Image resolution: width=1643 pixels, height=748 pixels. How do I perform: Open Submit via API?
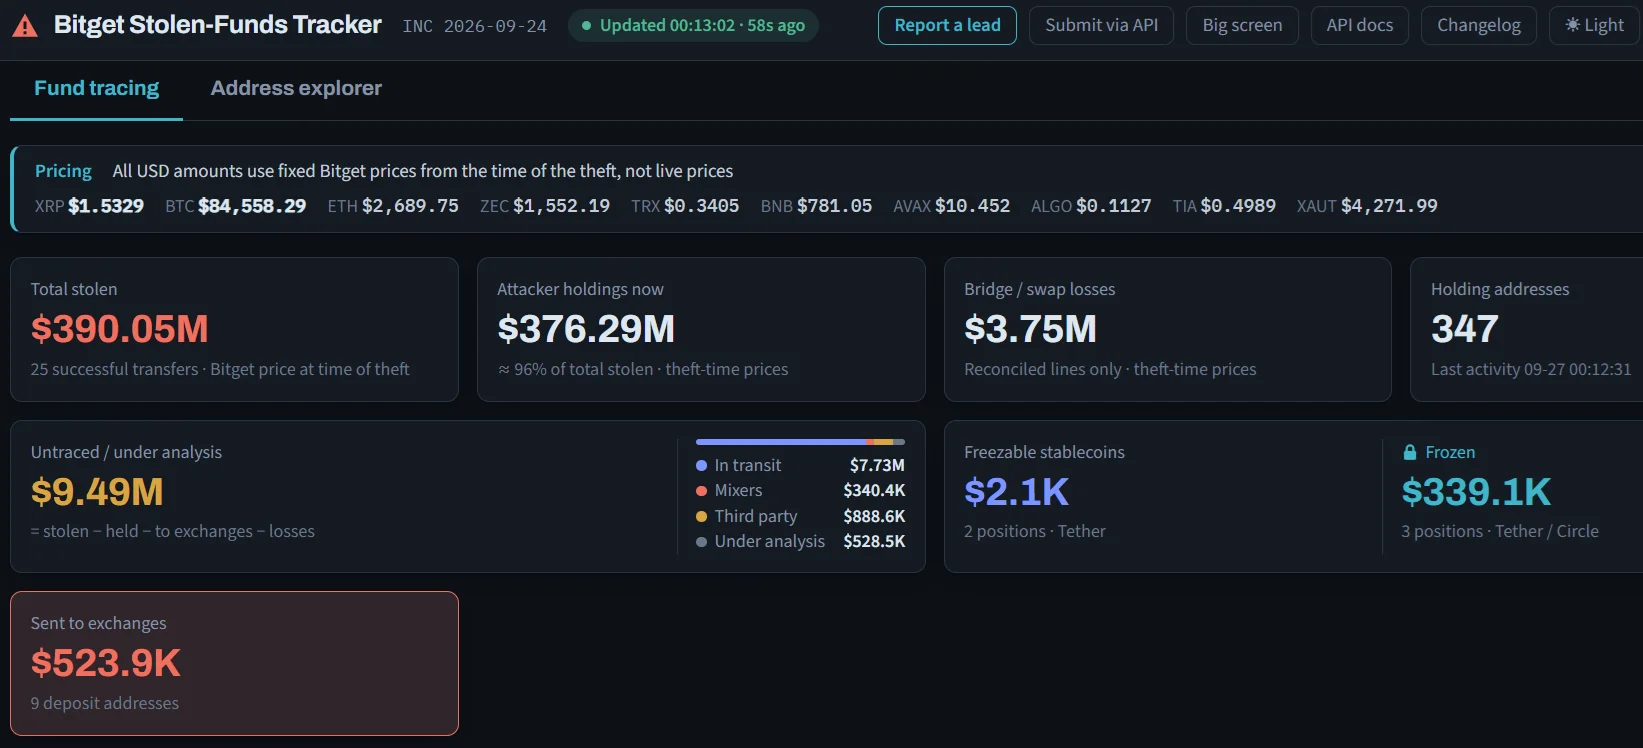point(1101,25)
